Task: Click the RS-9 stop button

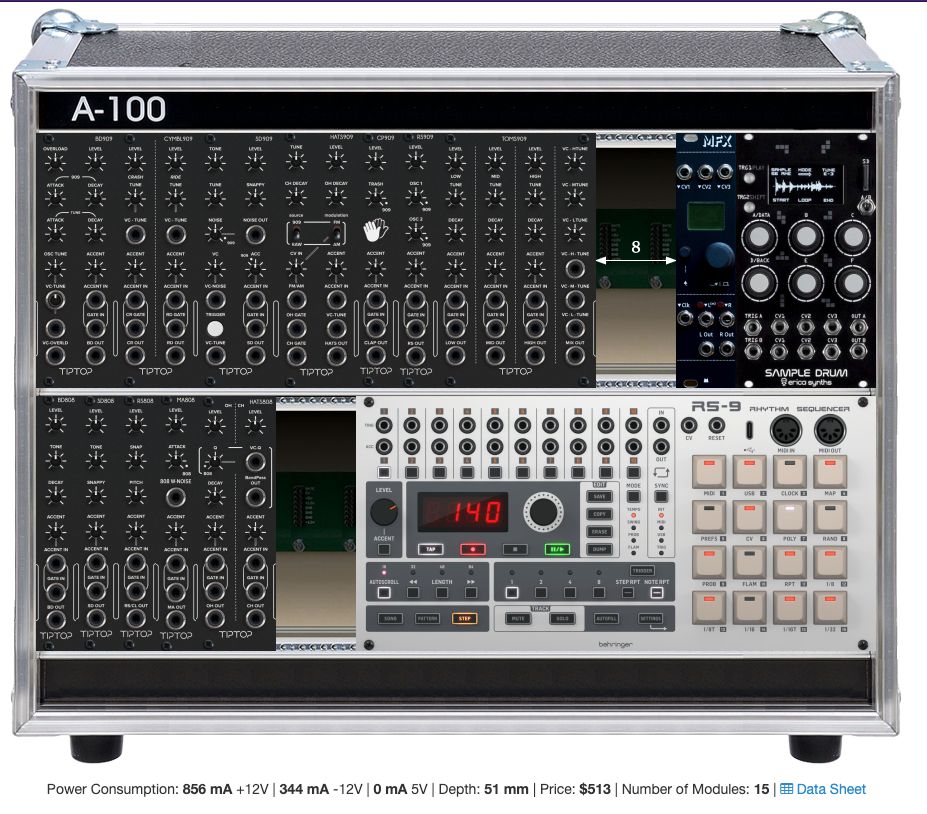Action: point(515,549)
